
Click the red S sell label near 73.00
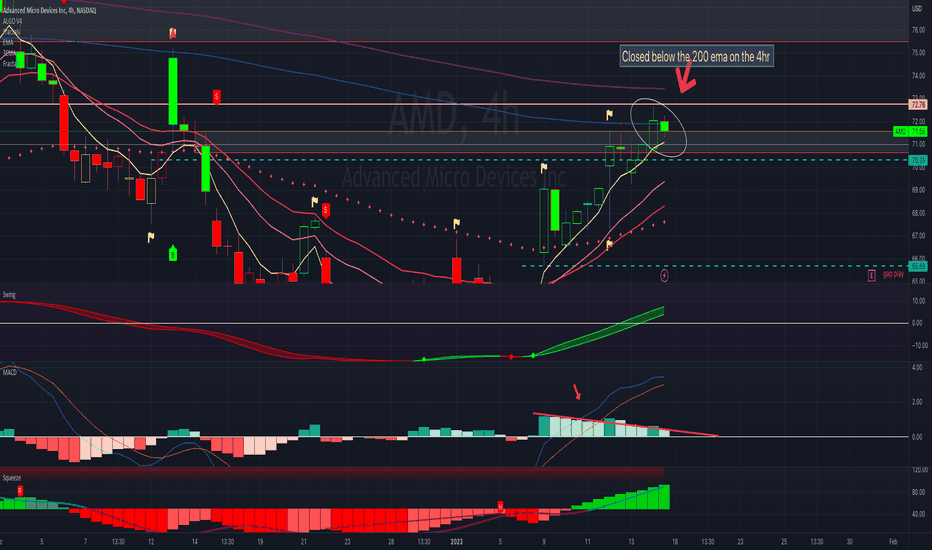(x=216, y=96)
